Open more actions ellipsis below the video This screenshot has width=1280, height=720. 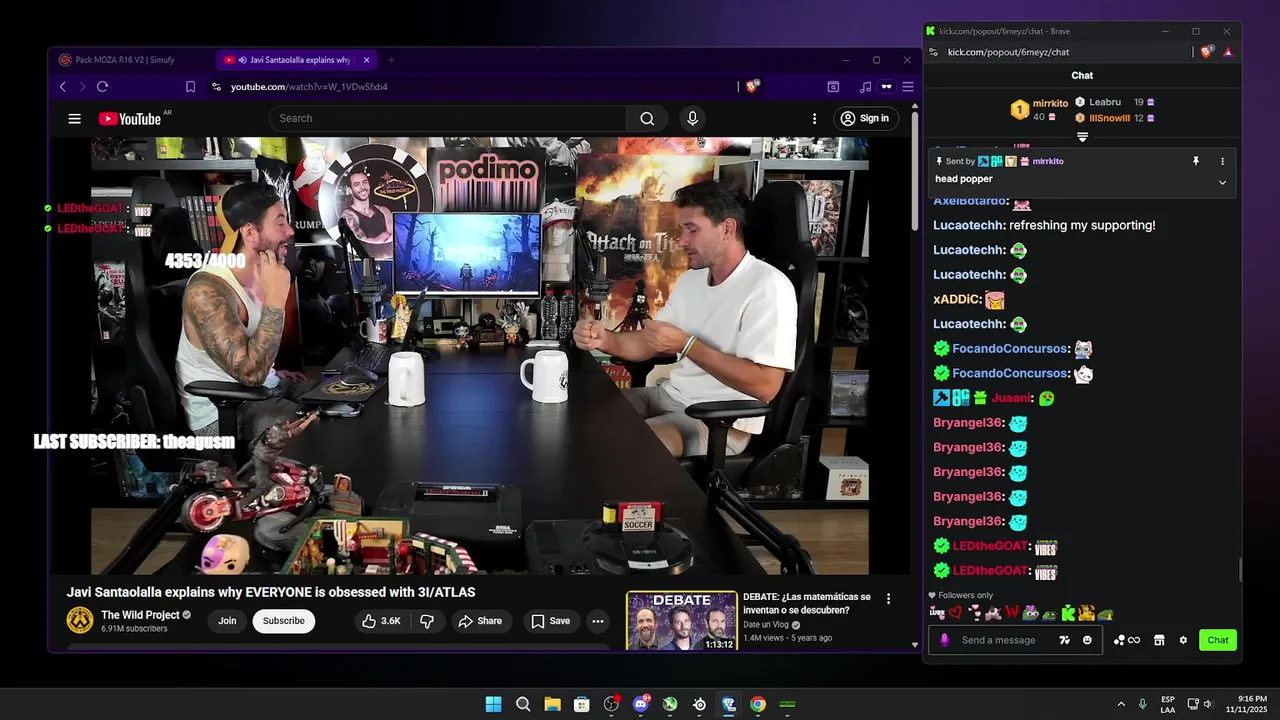click(x=597, y=621)
